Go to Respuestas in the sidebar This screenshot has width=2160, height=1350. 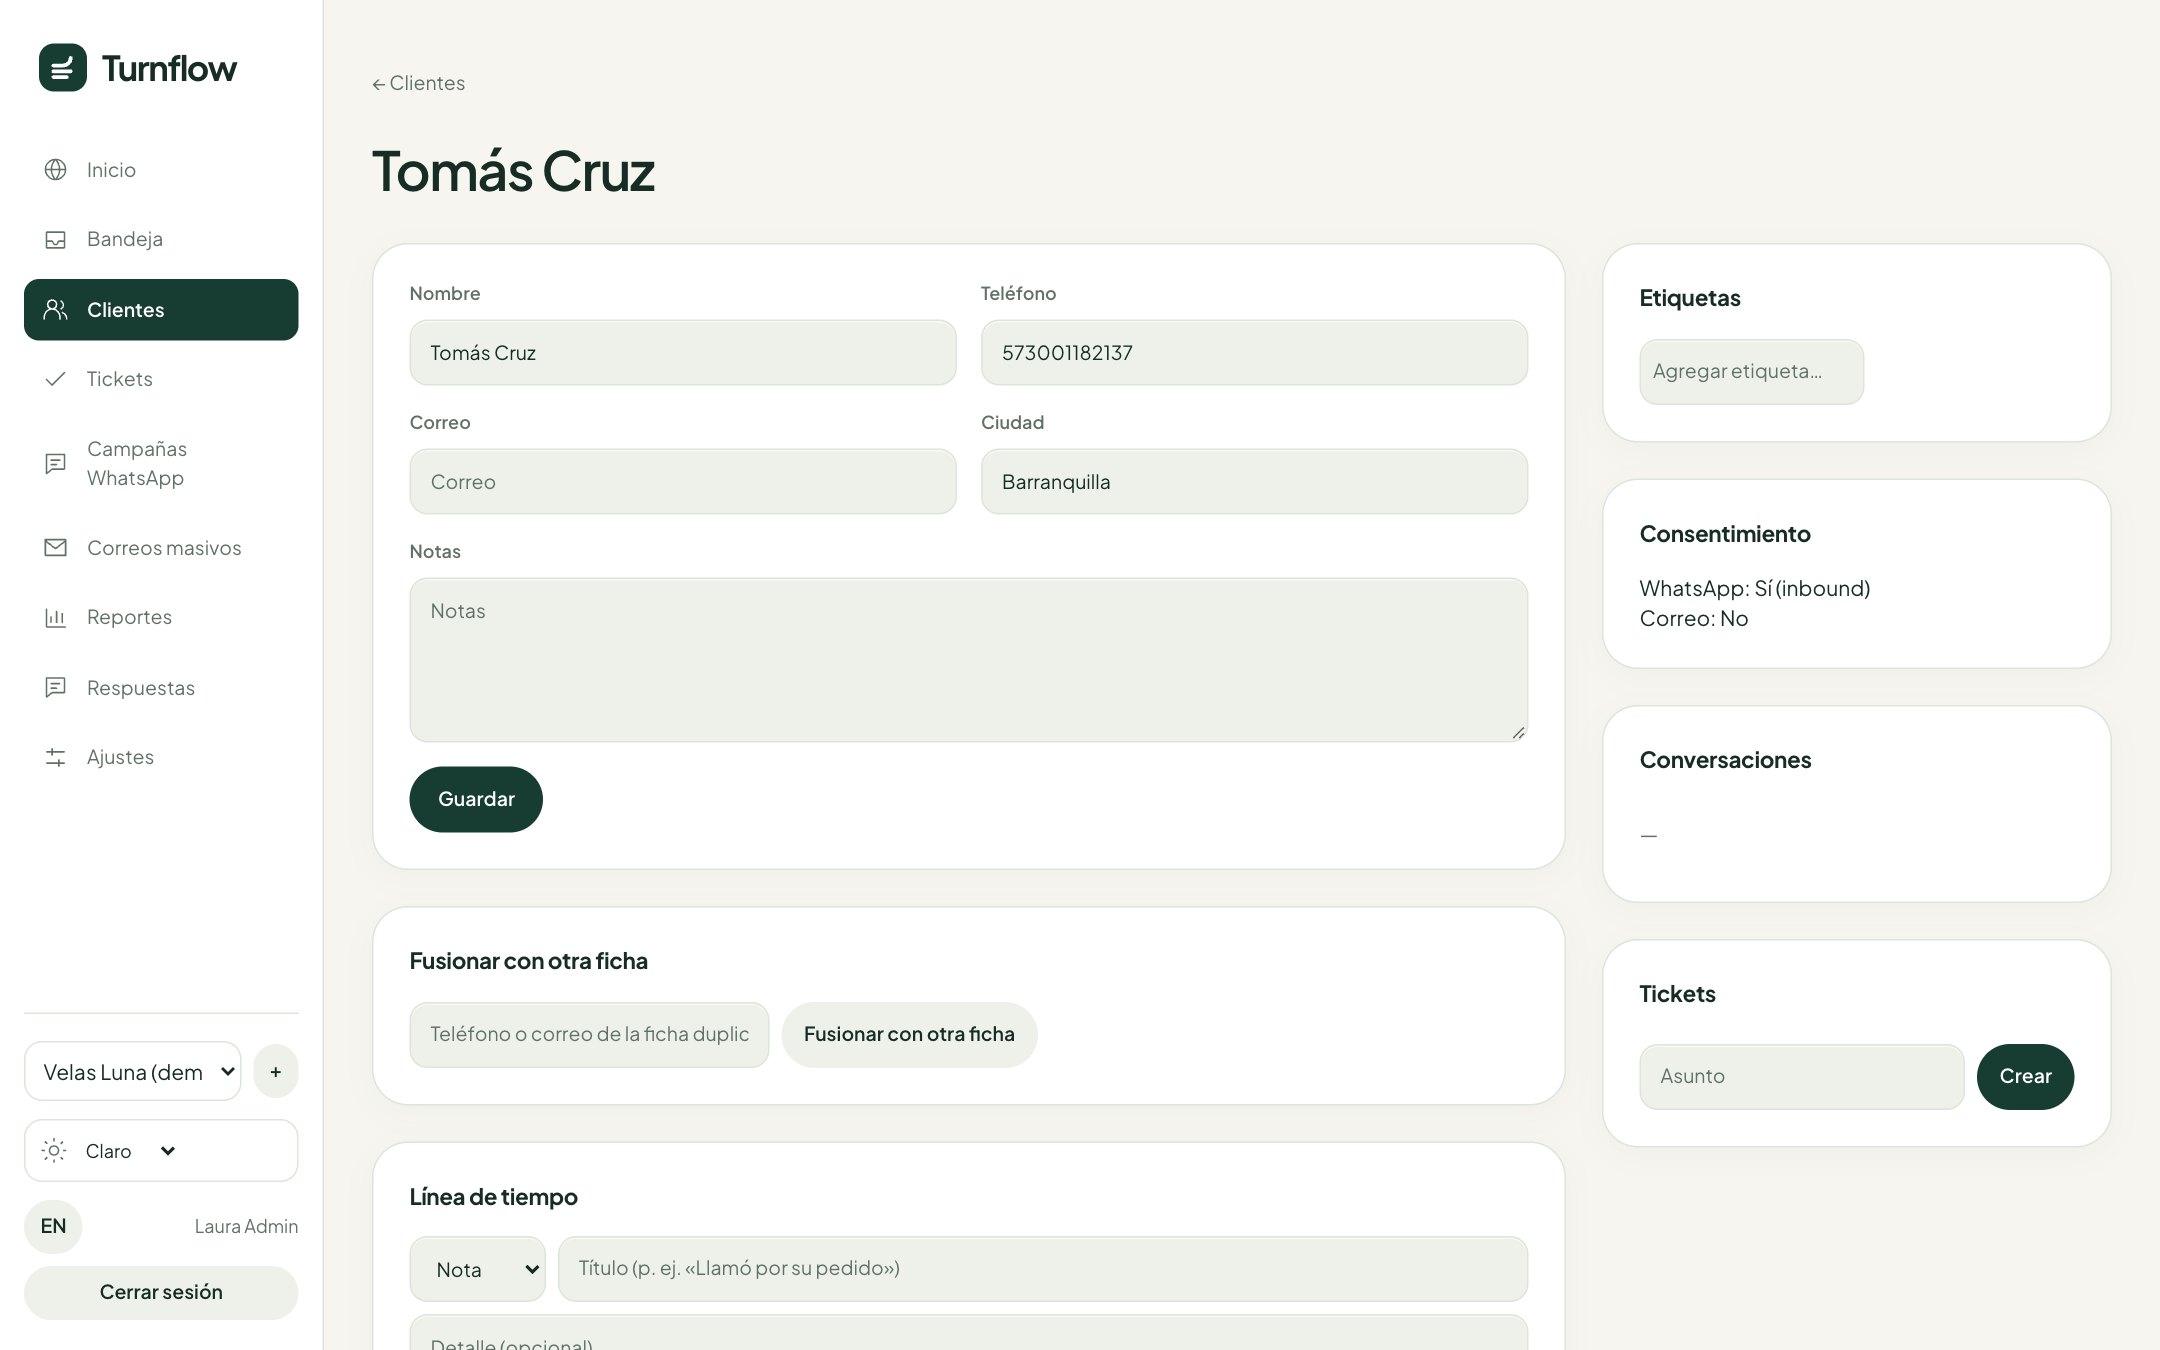161,688
